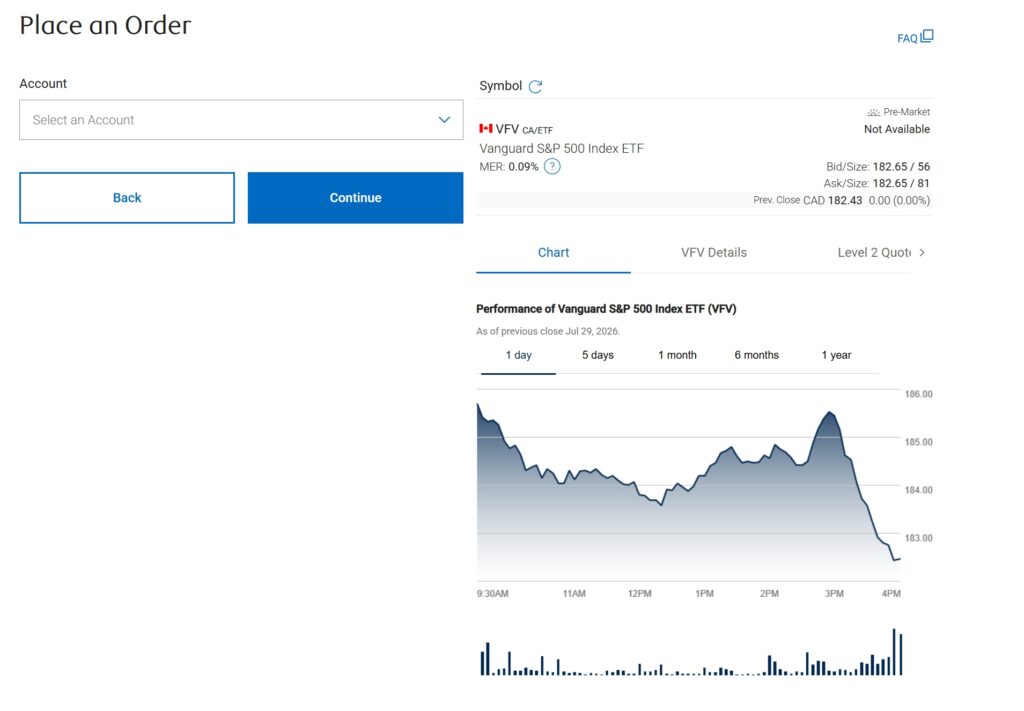Click the 183.00 price axis label
Screen dimensions: 1024x711
(x=918, y=538)
